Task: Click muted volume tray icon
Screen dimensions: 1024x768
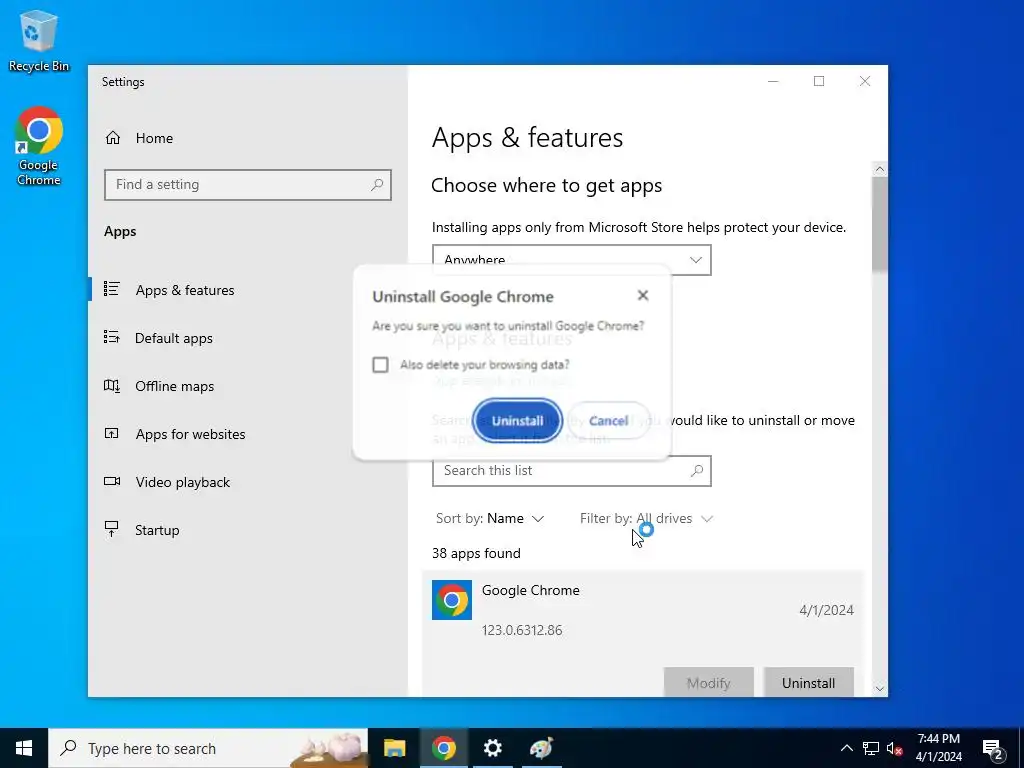Action: (895, 748)
